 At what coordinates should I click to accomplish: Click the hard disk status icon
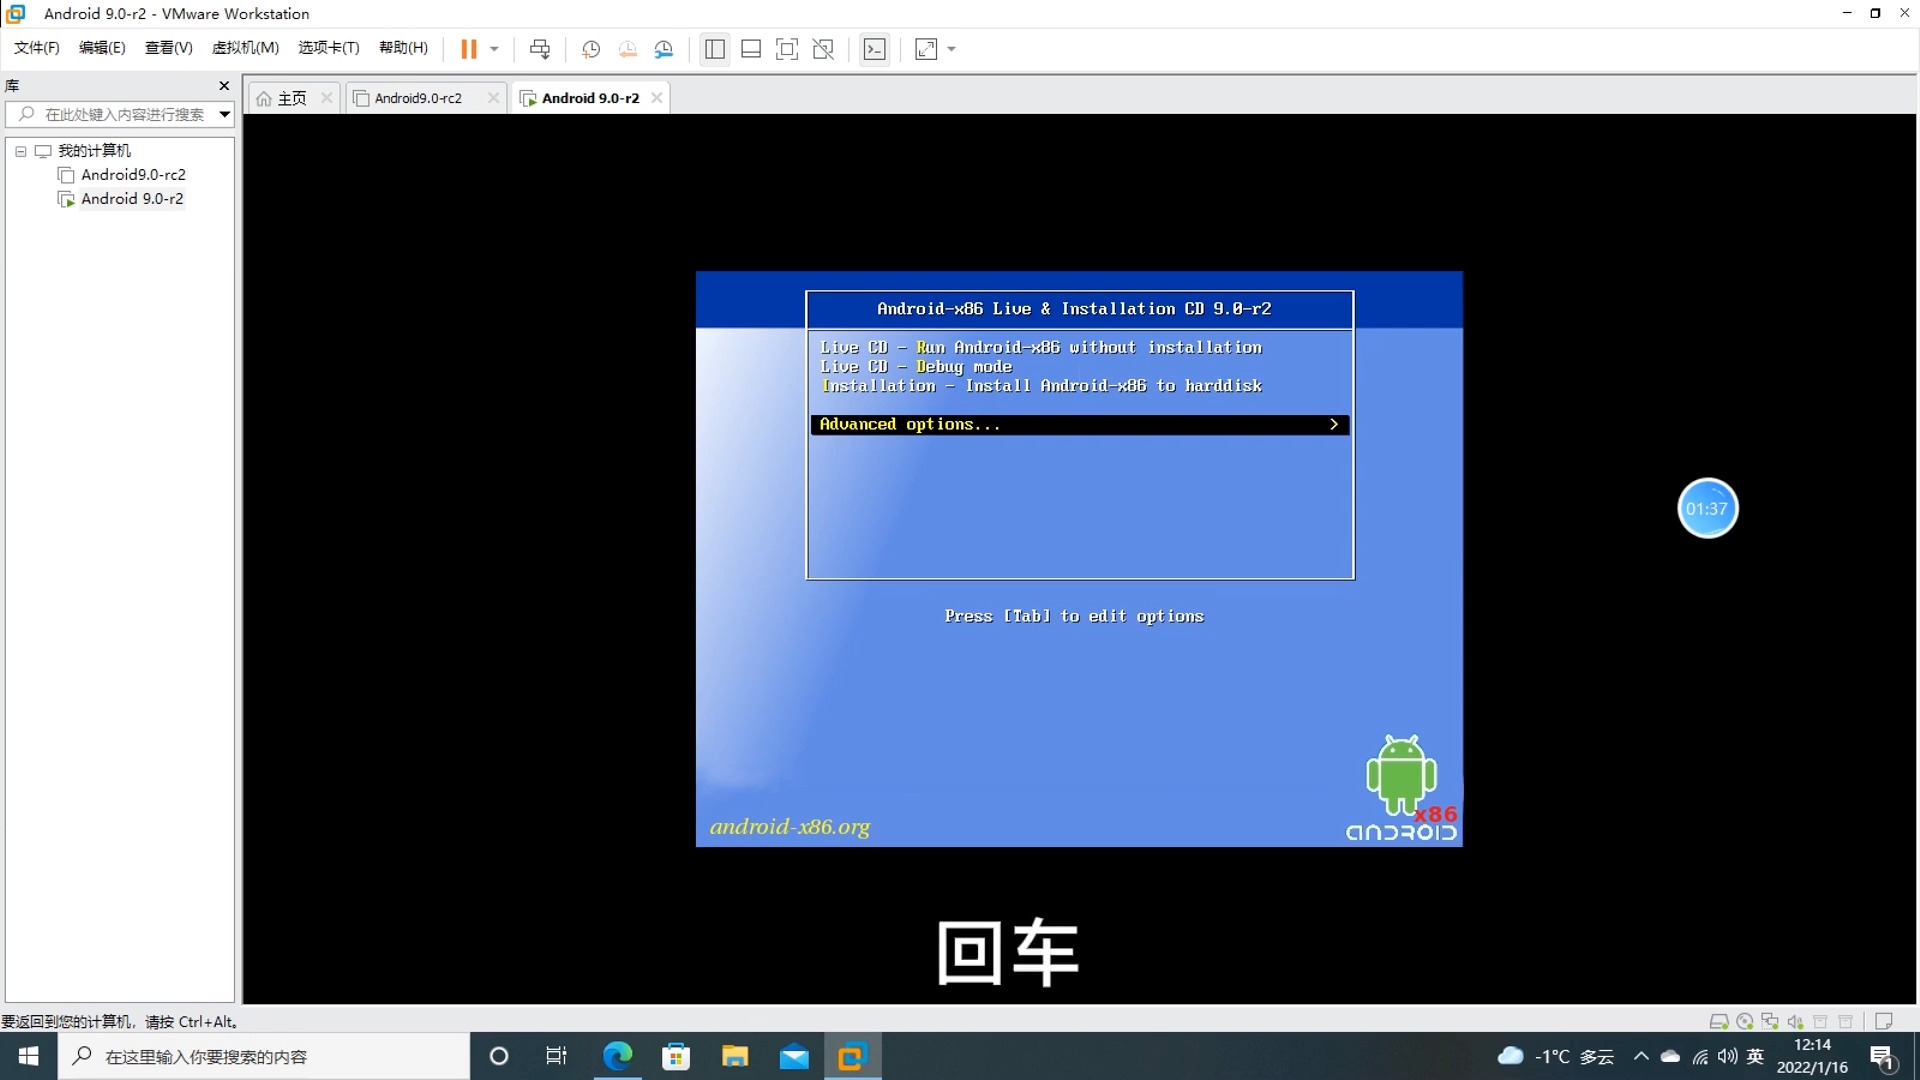[x=1719, y=1021]
